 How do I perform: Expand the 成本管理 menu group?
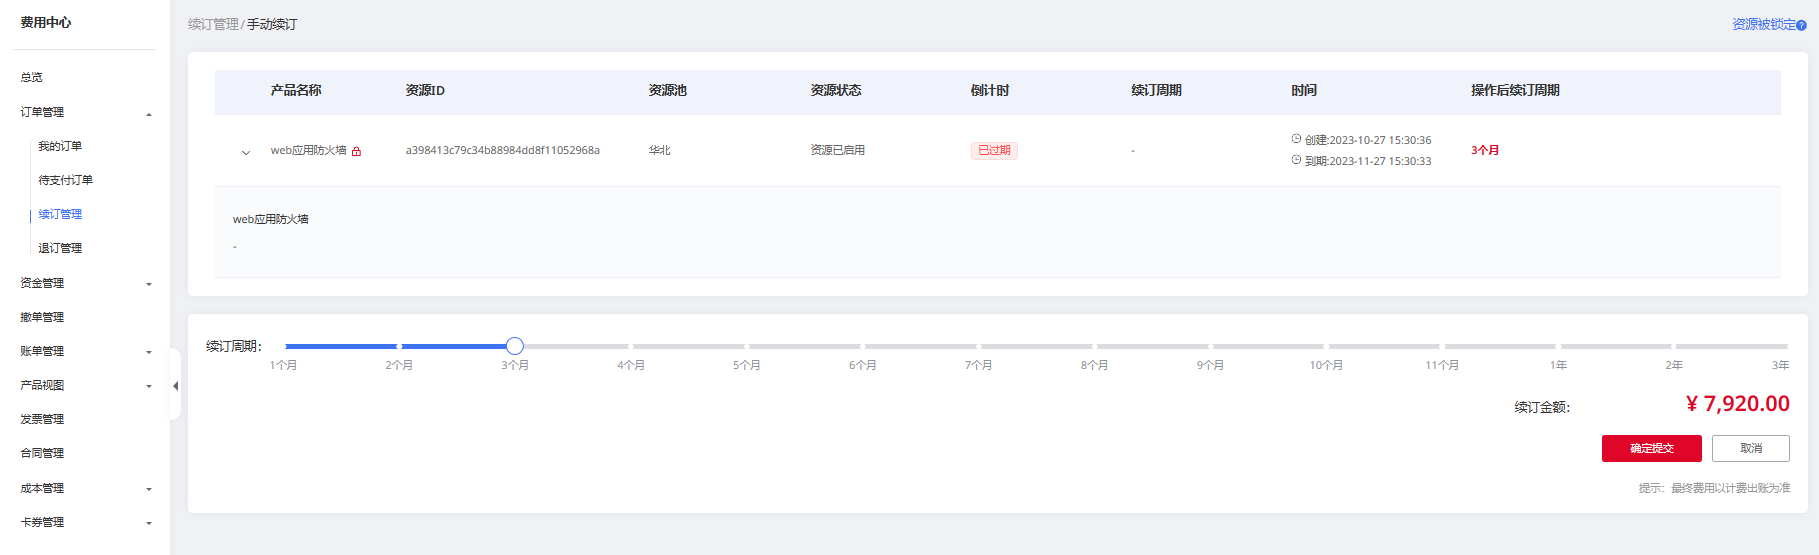(149, 489)
